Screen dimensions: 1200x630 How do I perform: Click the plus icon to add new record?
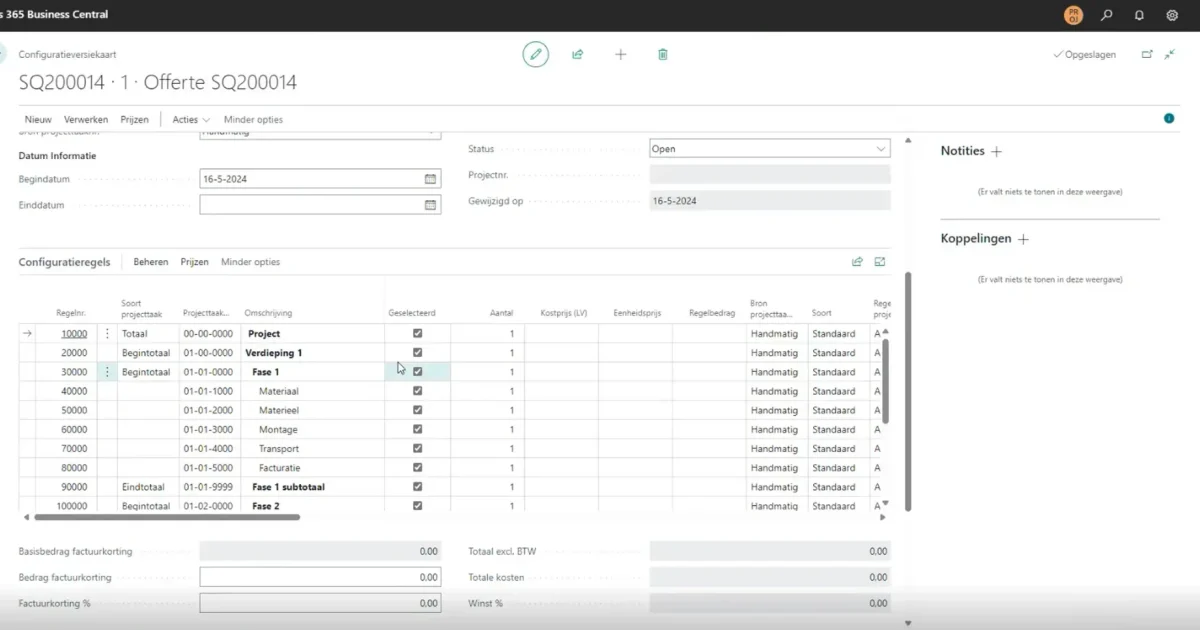[x=620, y=55]
